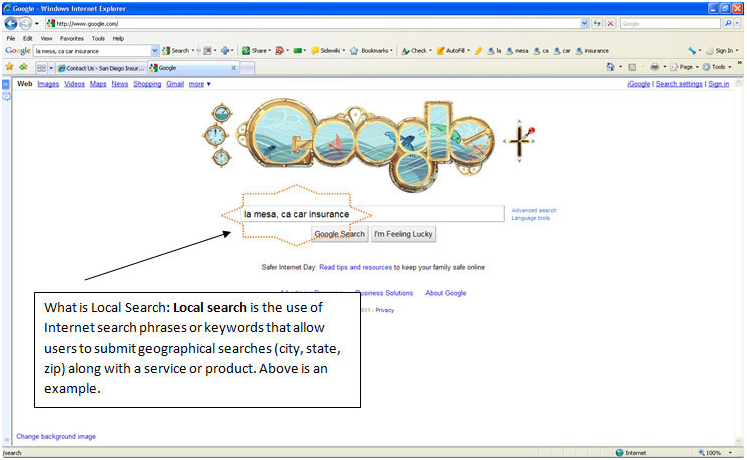This screenshot has width=747, height=460.
Task: Open the Google Toolbar news/gadget icon
Action: pos(207,50)
